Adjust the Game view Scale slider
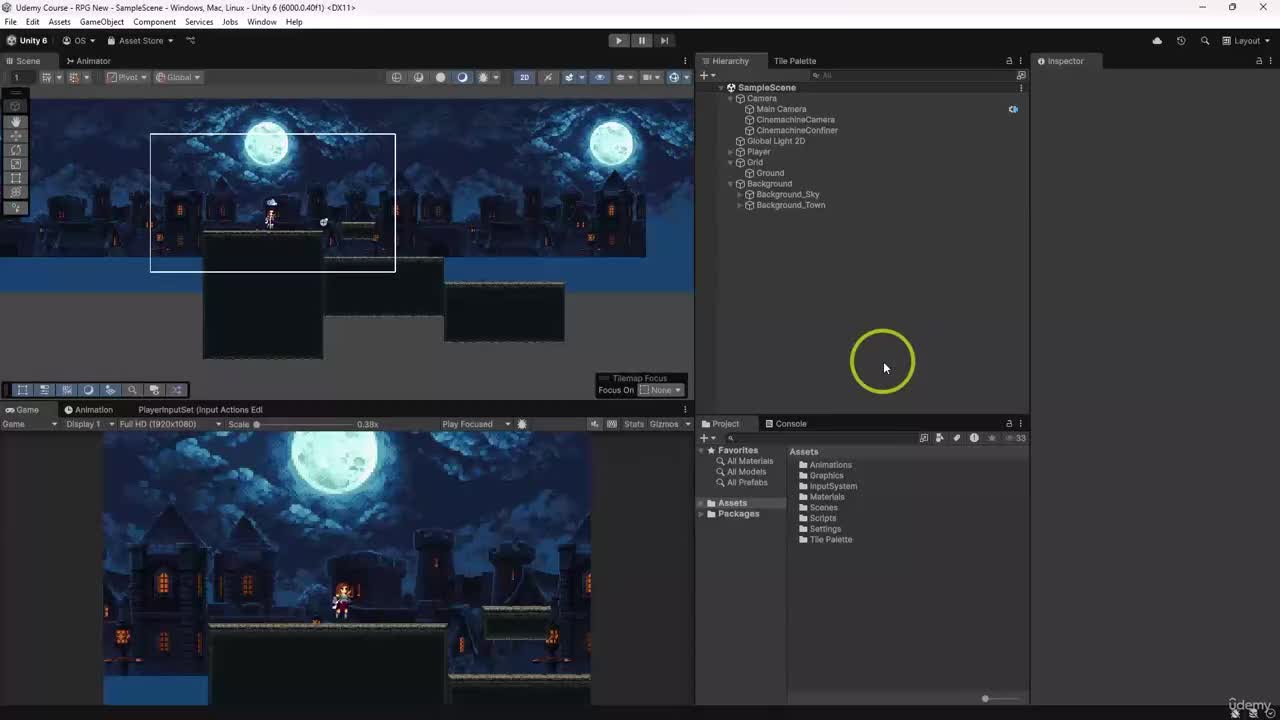1280x720 pixels. coord(305,424)
